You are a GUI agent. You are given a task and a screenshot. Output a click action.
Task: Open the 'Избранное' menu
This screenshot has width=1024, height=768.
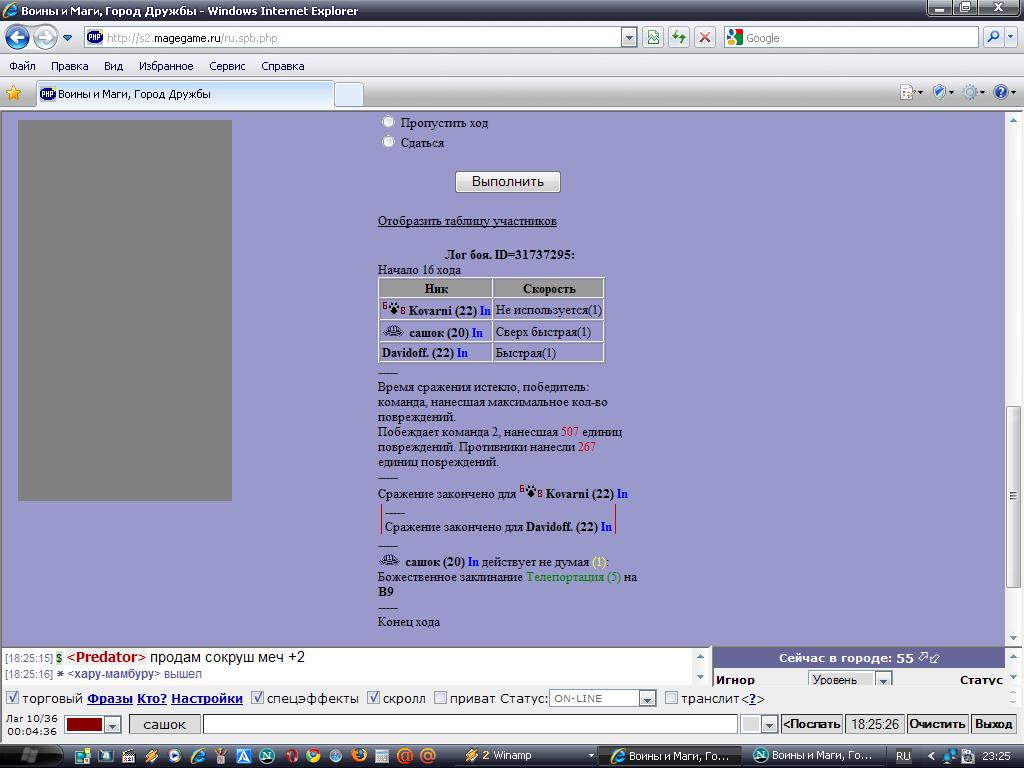pos(166,66)
